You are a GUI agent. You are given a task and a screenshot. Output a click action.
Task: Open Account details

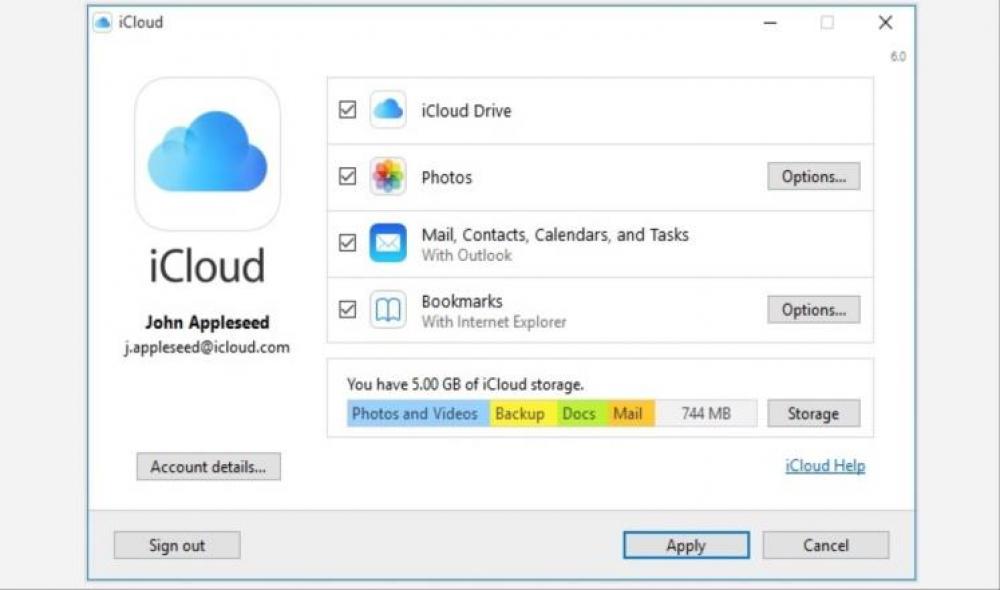[x=208, y=467]
